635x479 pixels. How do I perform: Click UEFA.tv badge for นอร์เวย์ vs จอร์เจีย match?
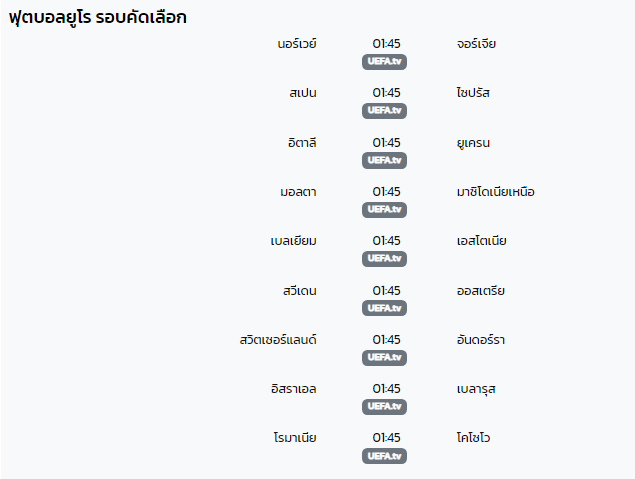pos(384,62)
